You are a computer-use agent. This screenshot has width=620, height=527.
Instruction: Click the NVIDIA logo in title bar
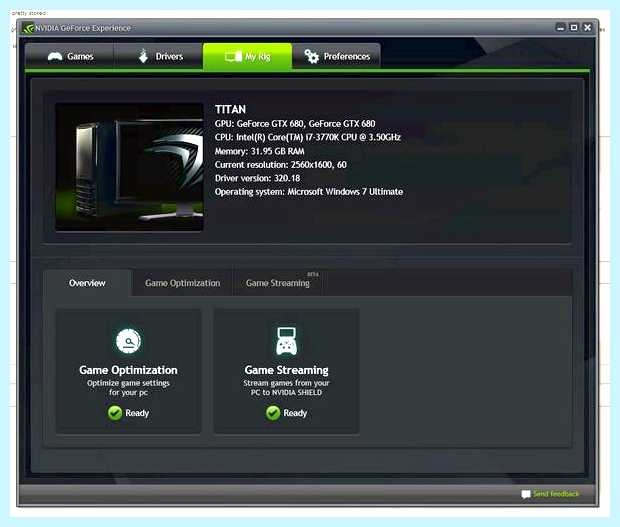(x=28, y=28)
